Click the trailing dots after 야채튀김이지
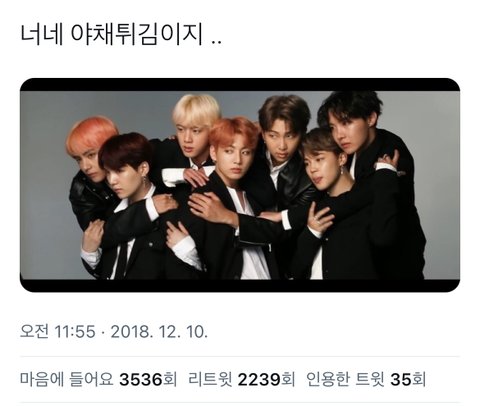The height and width of the screenshot is (406, 480). click(217, 42)
